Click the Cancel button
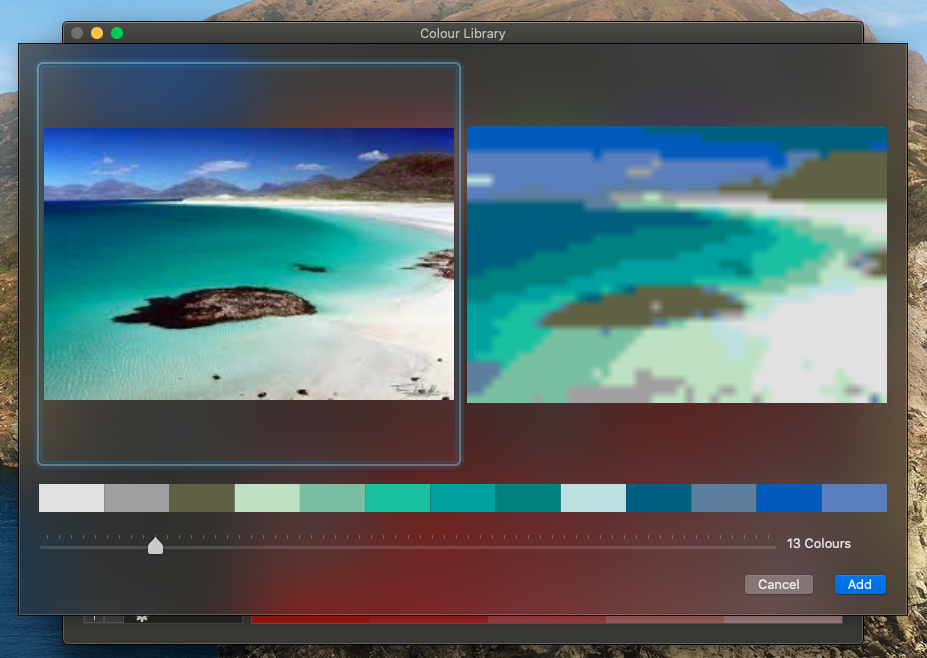This screenshot has height=658, width=927. (779, 584)
